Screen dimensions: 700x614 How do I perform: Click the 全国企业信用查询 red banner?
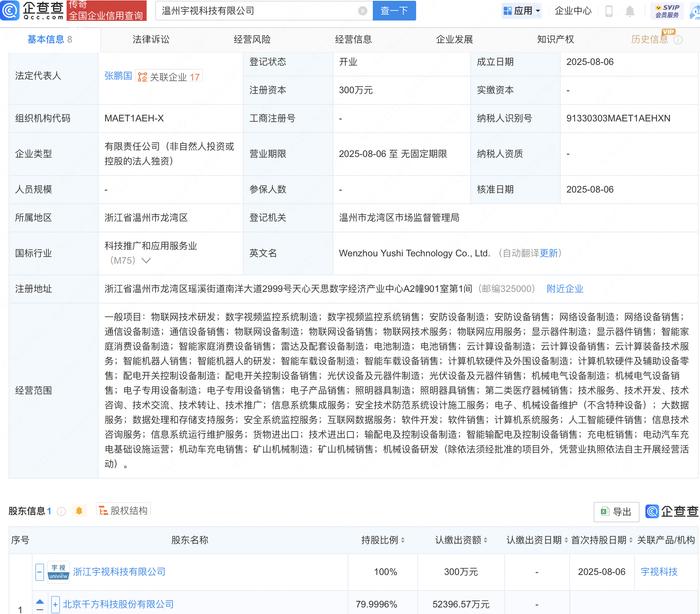tap(106, 11)
